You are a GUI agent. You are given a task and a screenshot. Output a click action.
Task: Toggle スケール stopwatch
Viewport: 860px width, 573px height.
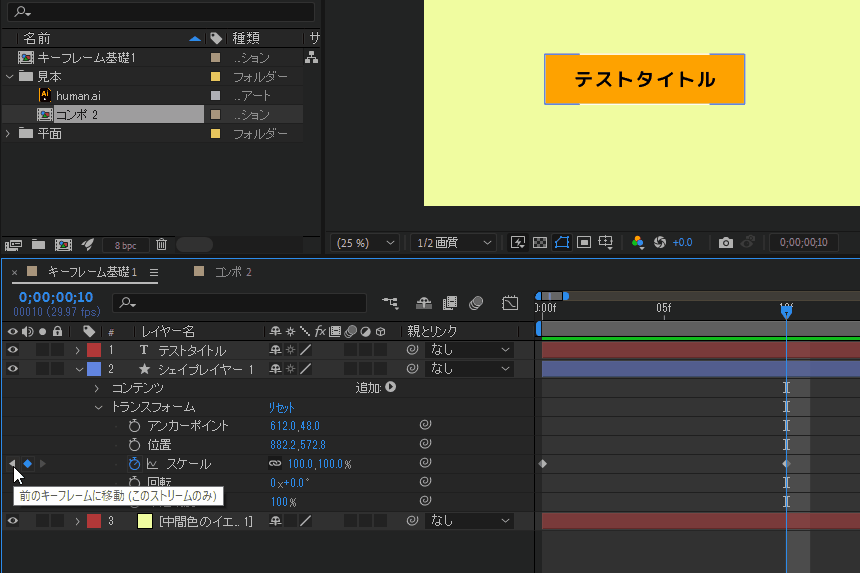click(x=134, y=463)
